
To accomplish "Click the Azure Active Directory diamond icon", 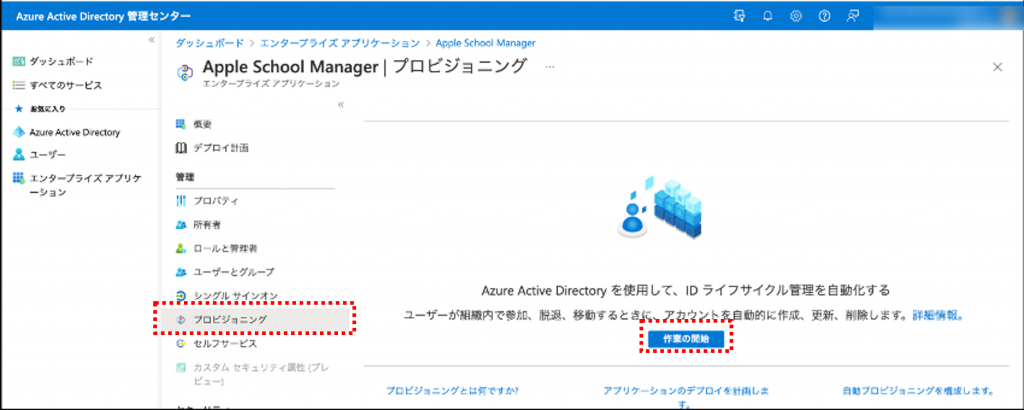I will (x=18, y=132).
